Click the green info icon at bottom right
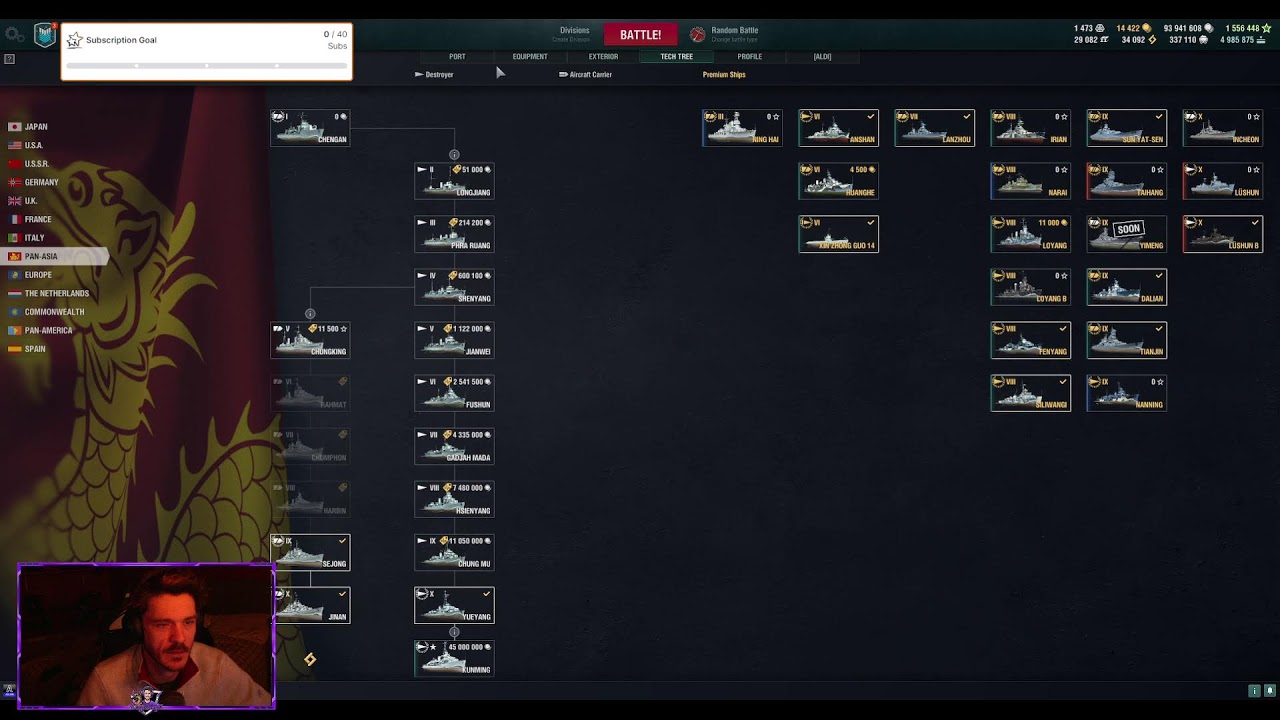1280x720 pixels. [1254, 691]
